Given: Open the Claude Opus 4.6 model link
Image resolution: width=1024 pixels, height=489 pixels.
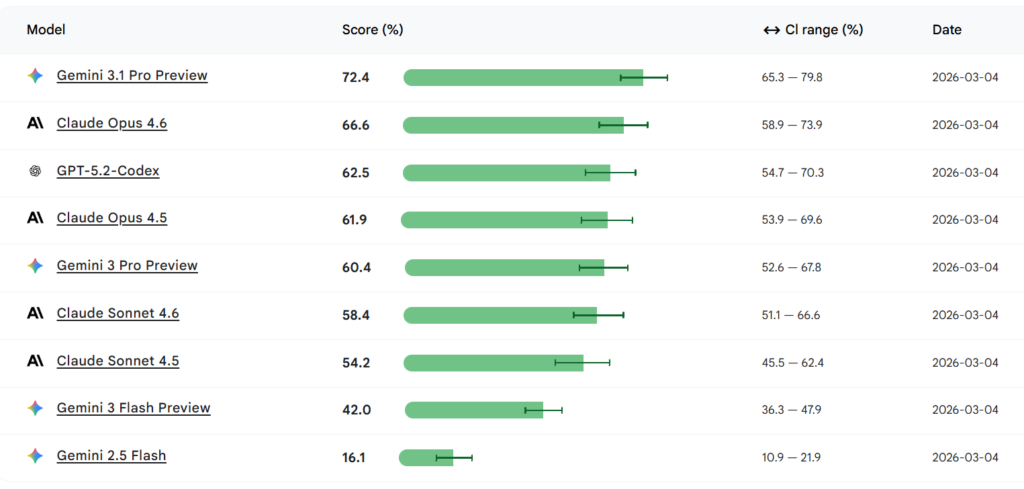Looking at the screenshot, I should [x=112, y=124].
